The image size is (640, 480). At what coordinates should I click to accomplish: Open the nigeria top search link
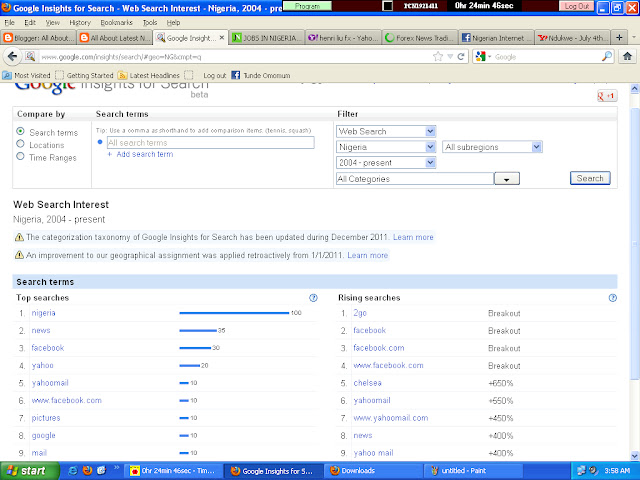[43, 313]
